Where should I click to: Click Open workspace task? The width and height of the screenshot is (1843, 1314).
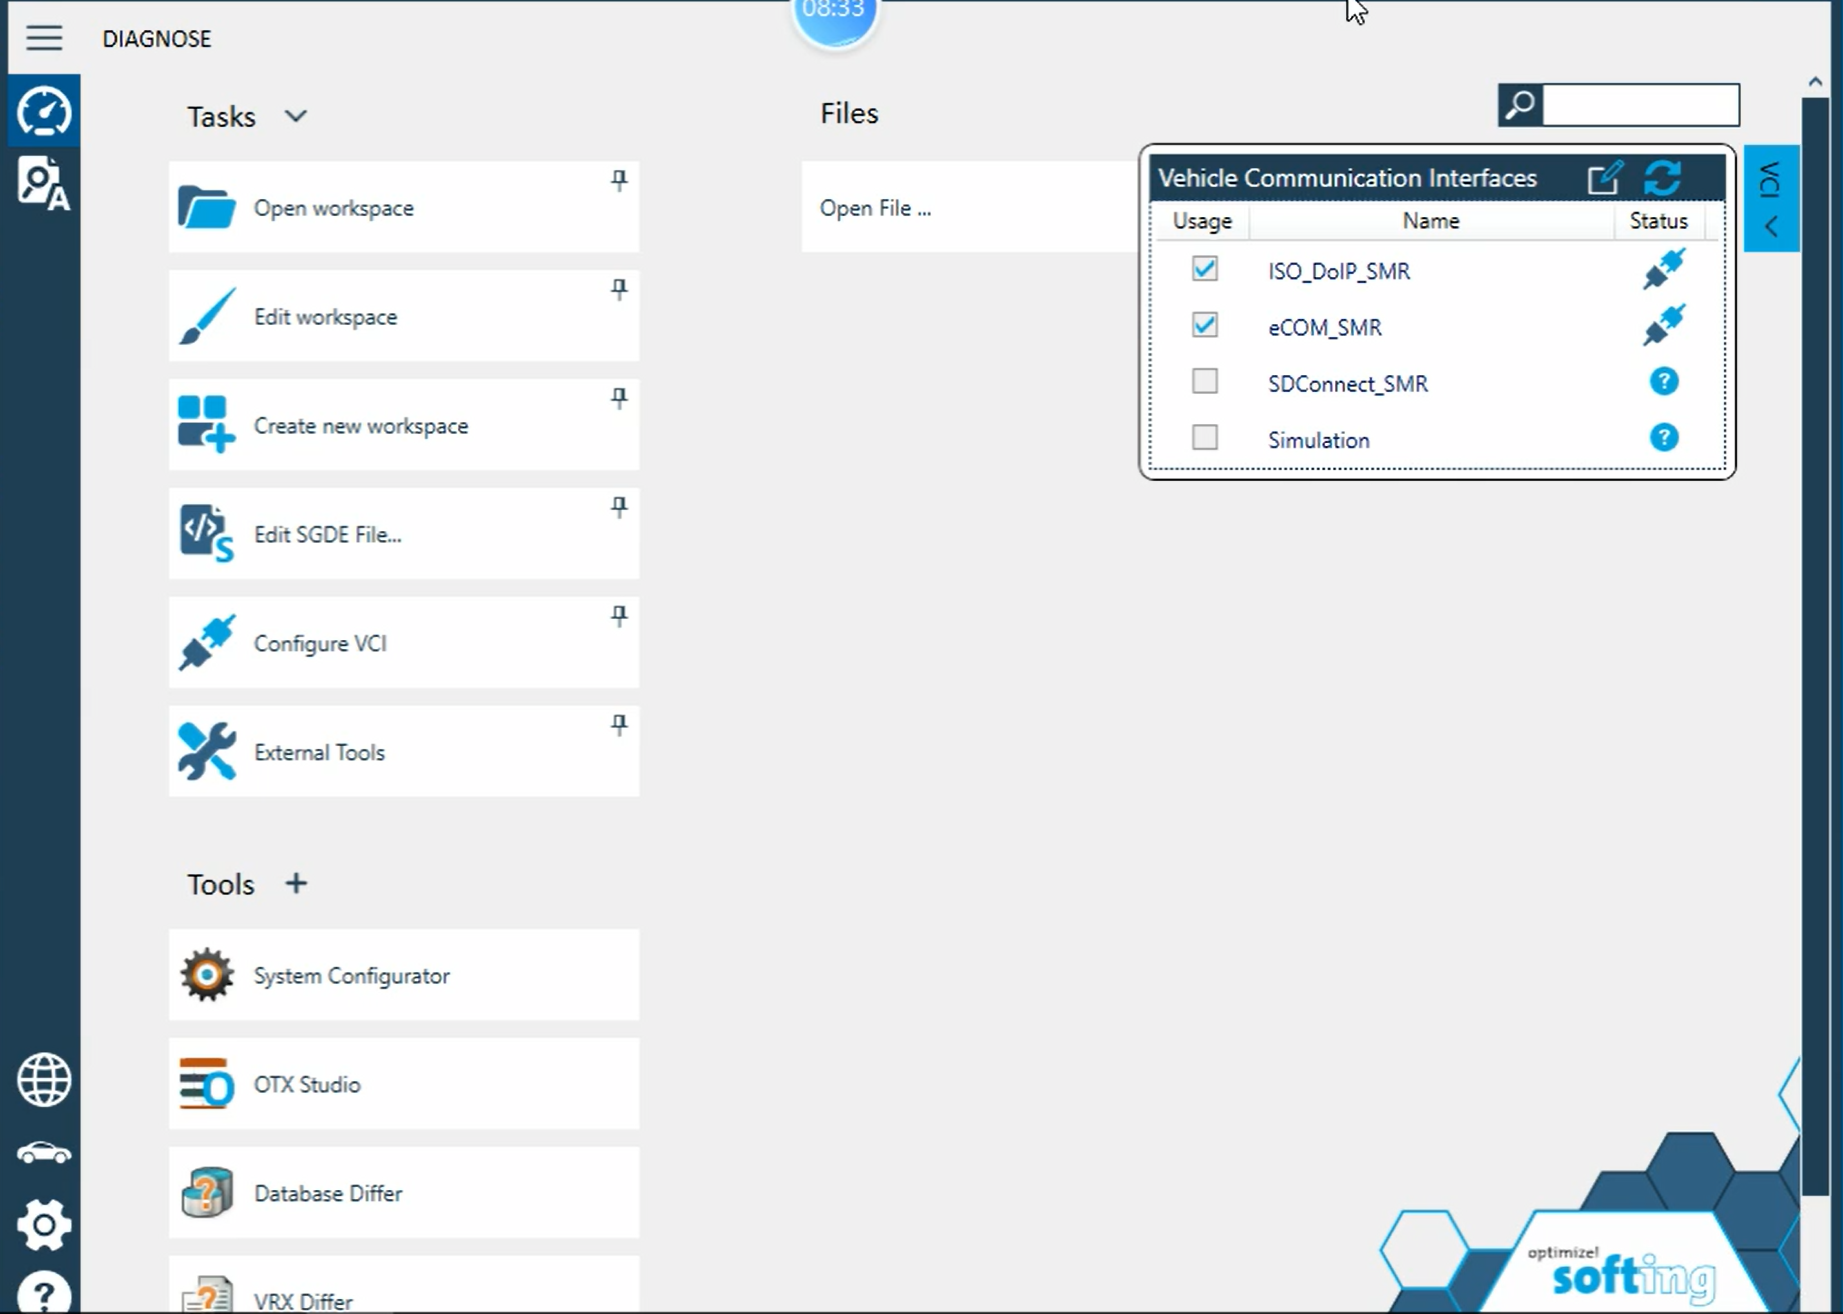(404, 207)
